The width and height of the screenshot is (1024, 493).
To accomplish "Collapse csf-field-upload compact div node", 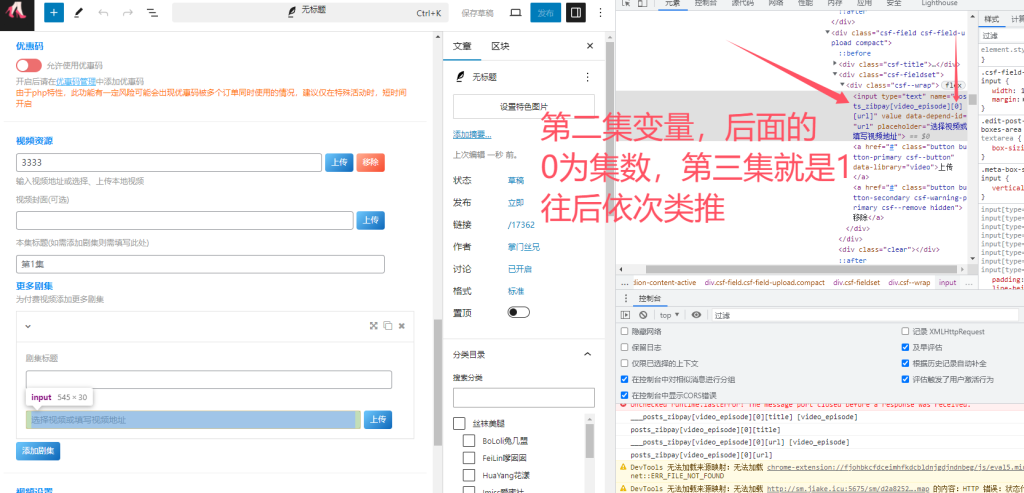I will [x=827, y=32].
